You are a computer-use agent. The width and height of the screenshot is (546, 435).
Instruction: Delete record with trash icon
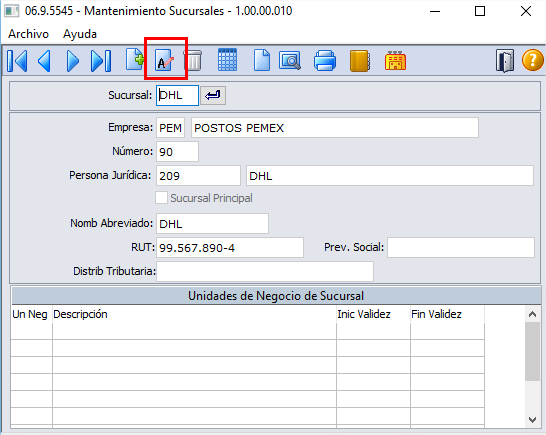[194, 60]
